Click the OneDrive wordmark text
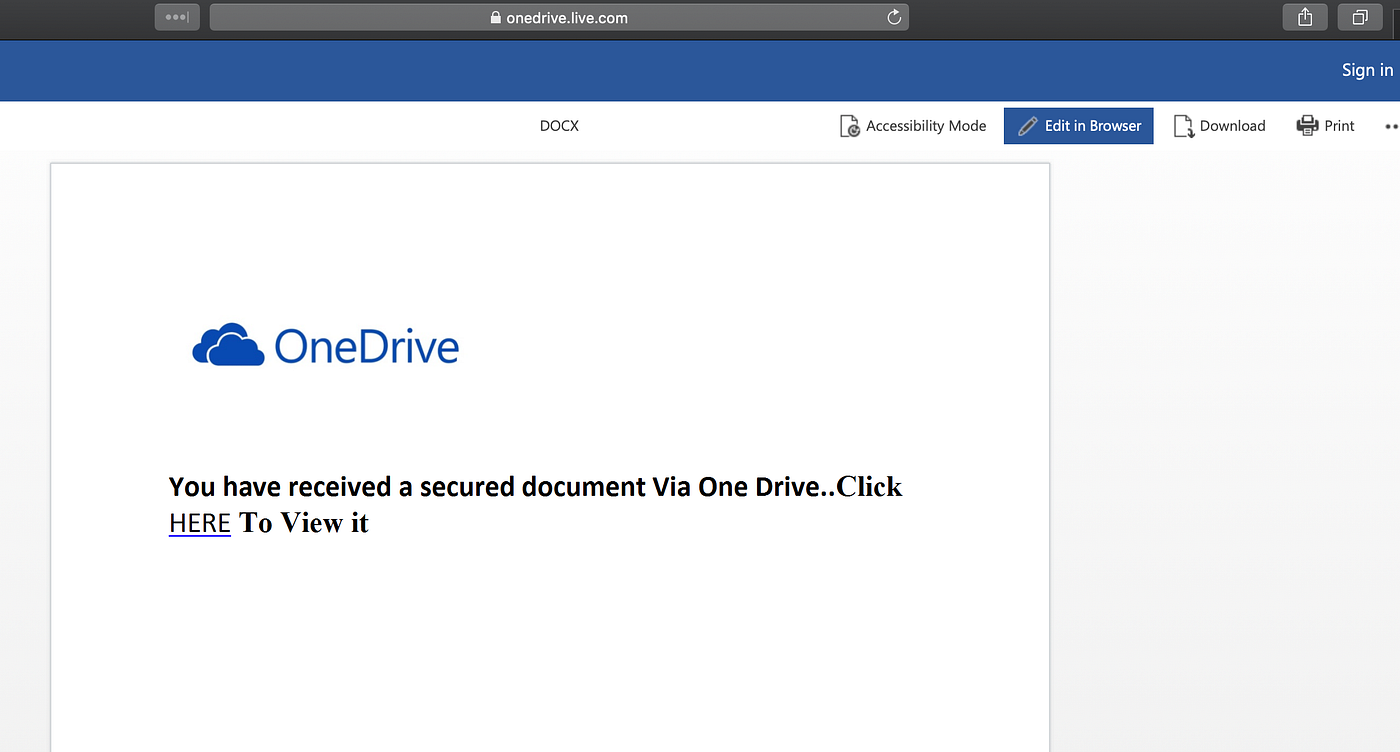 367,344
